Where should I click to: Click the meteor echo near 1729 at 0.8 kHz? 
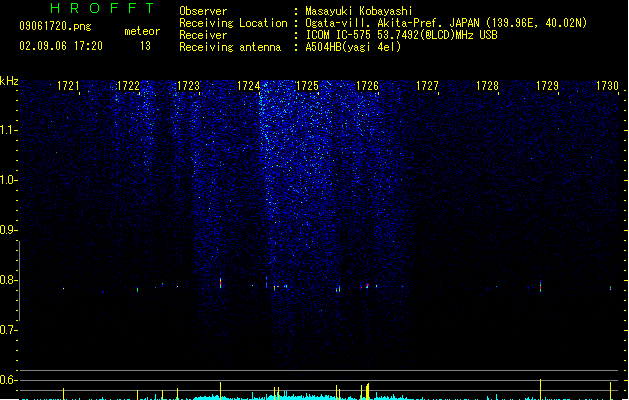point(540,286)
